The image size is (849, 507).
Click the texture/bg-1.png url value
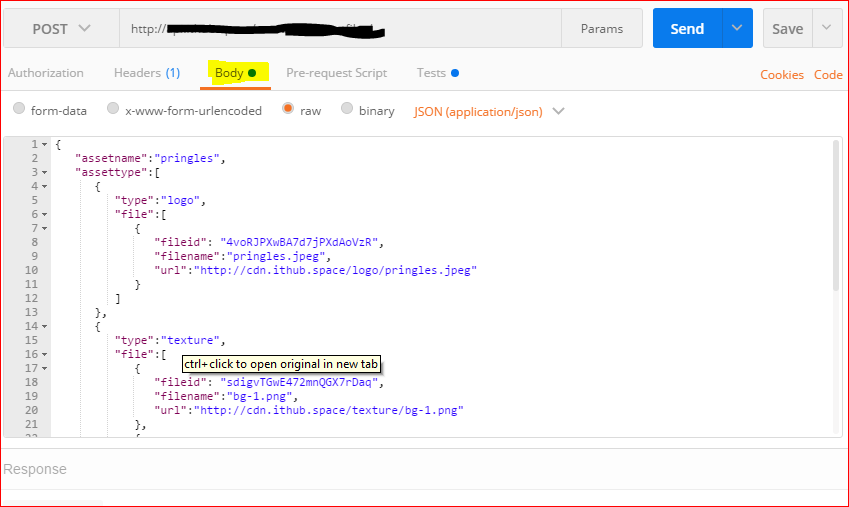pyautogui.click(x=329, y=411)
